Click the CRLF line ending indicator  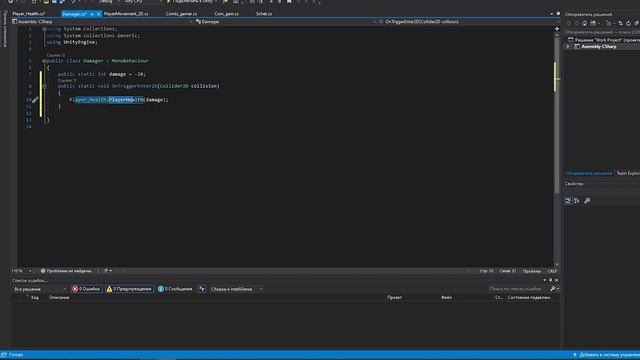tap(552, 271)
